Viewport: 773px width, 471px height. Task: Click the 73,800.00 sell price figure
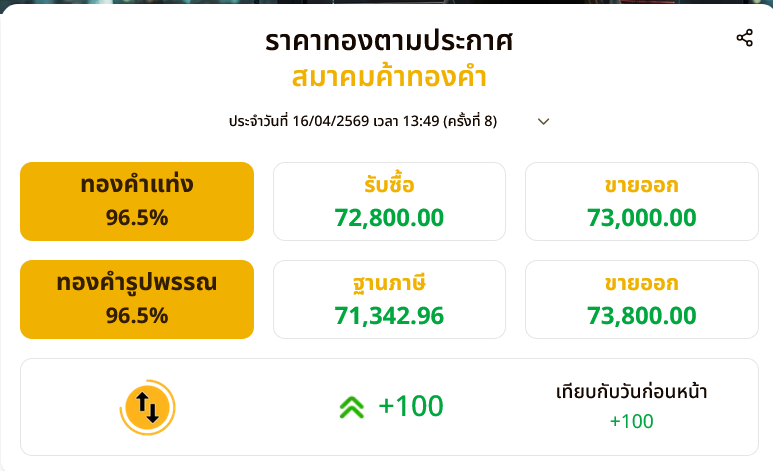(641, 316)
